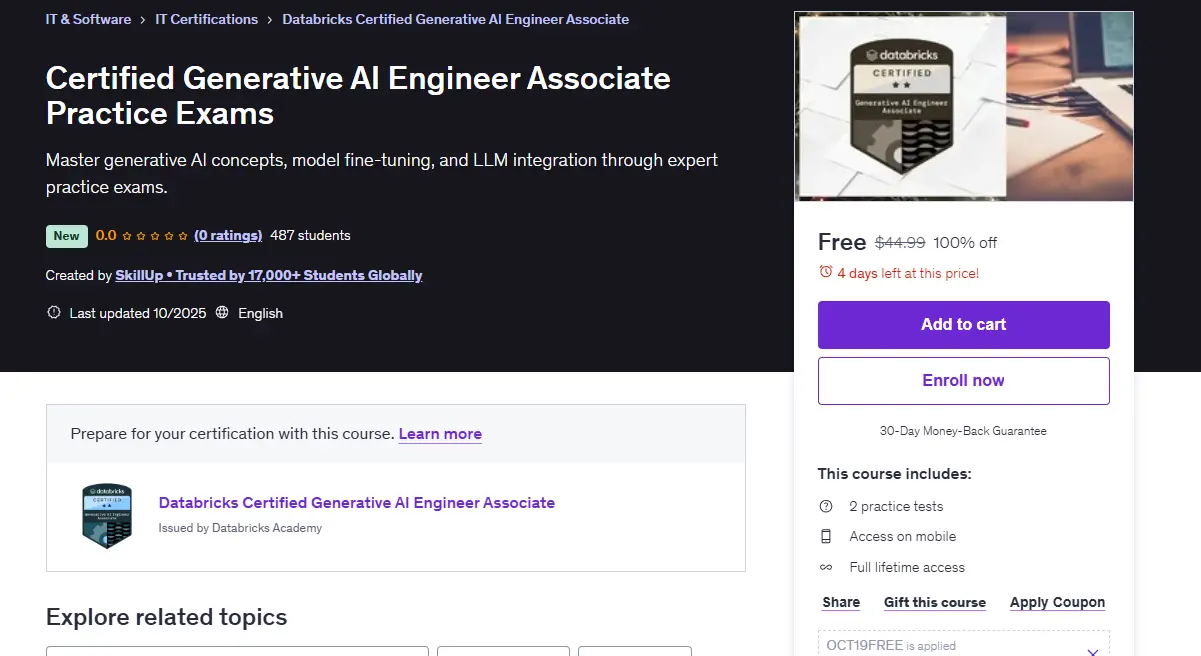Click Apply Coupon
This screenshot has width=1201, height=656.
point(1057,602)
